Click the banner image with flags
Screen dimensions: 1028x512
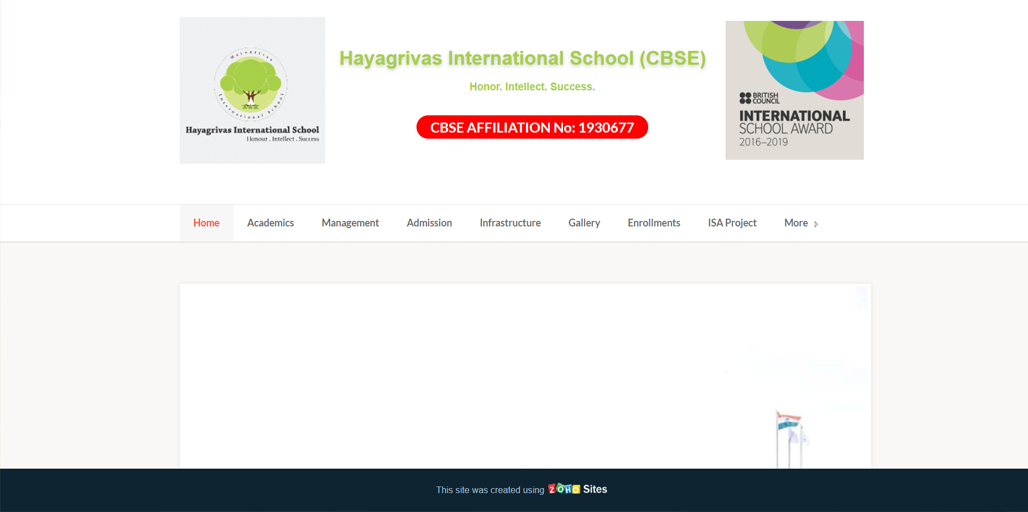coord(525,376)
